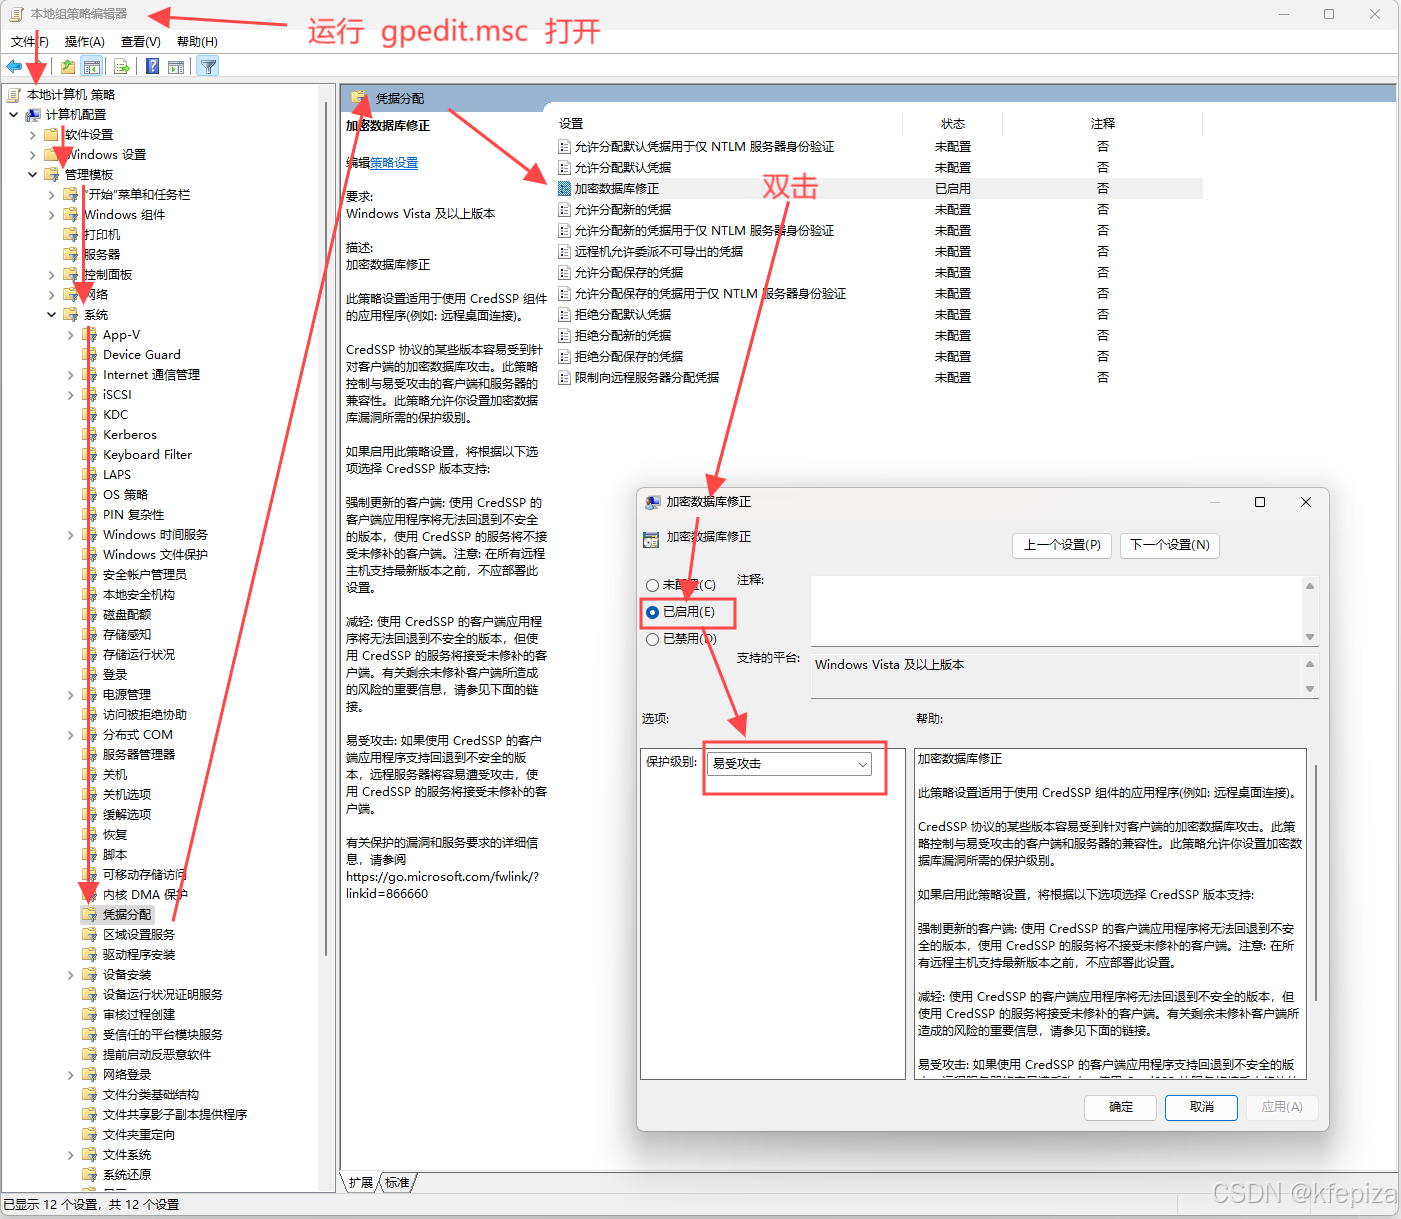
Task: Click the 注释 comment text box
Action: (x=1056, y=610)
